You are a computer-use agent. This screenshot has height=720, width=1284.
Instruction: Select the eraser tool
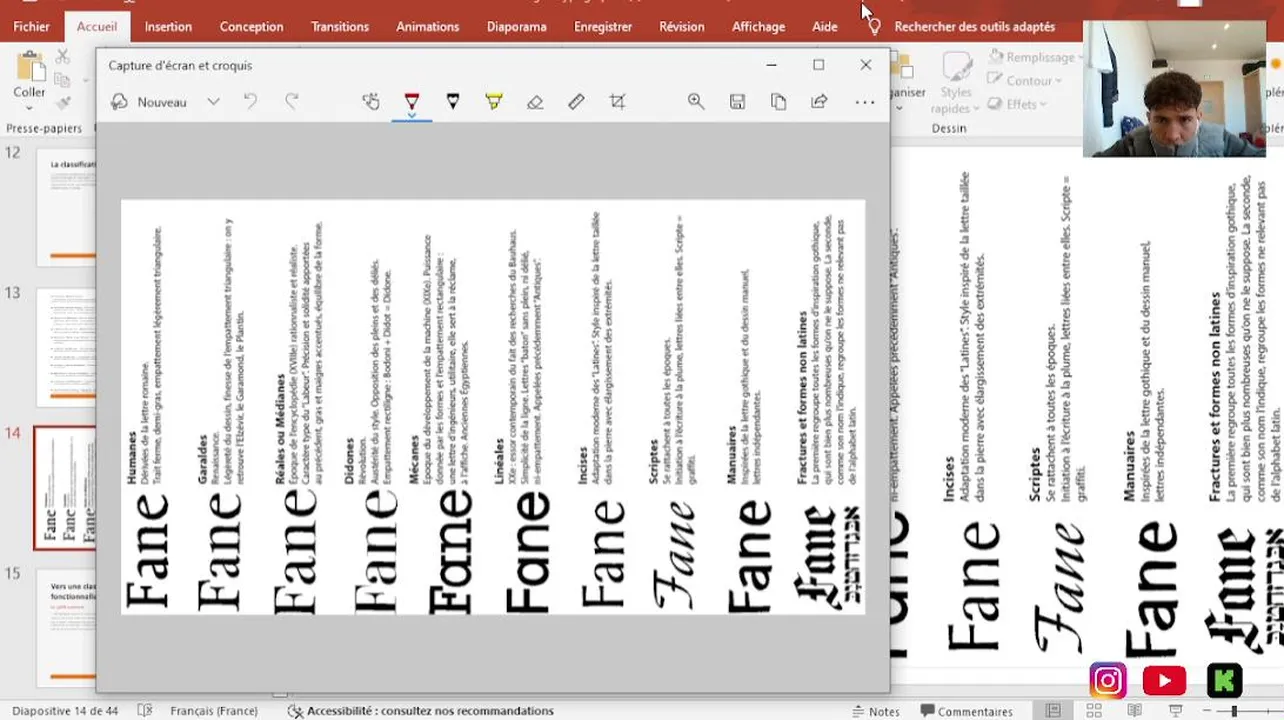click(535, 101)
